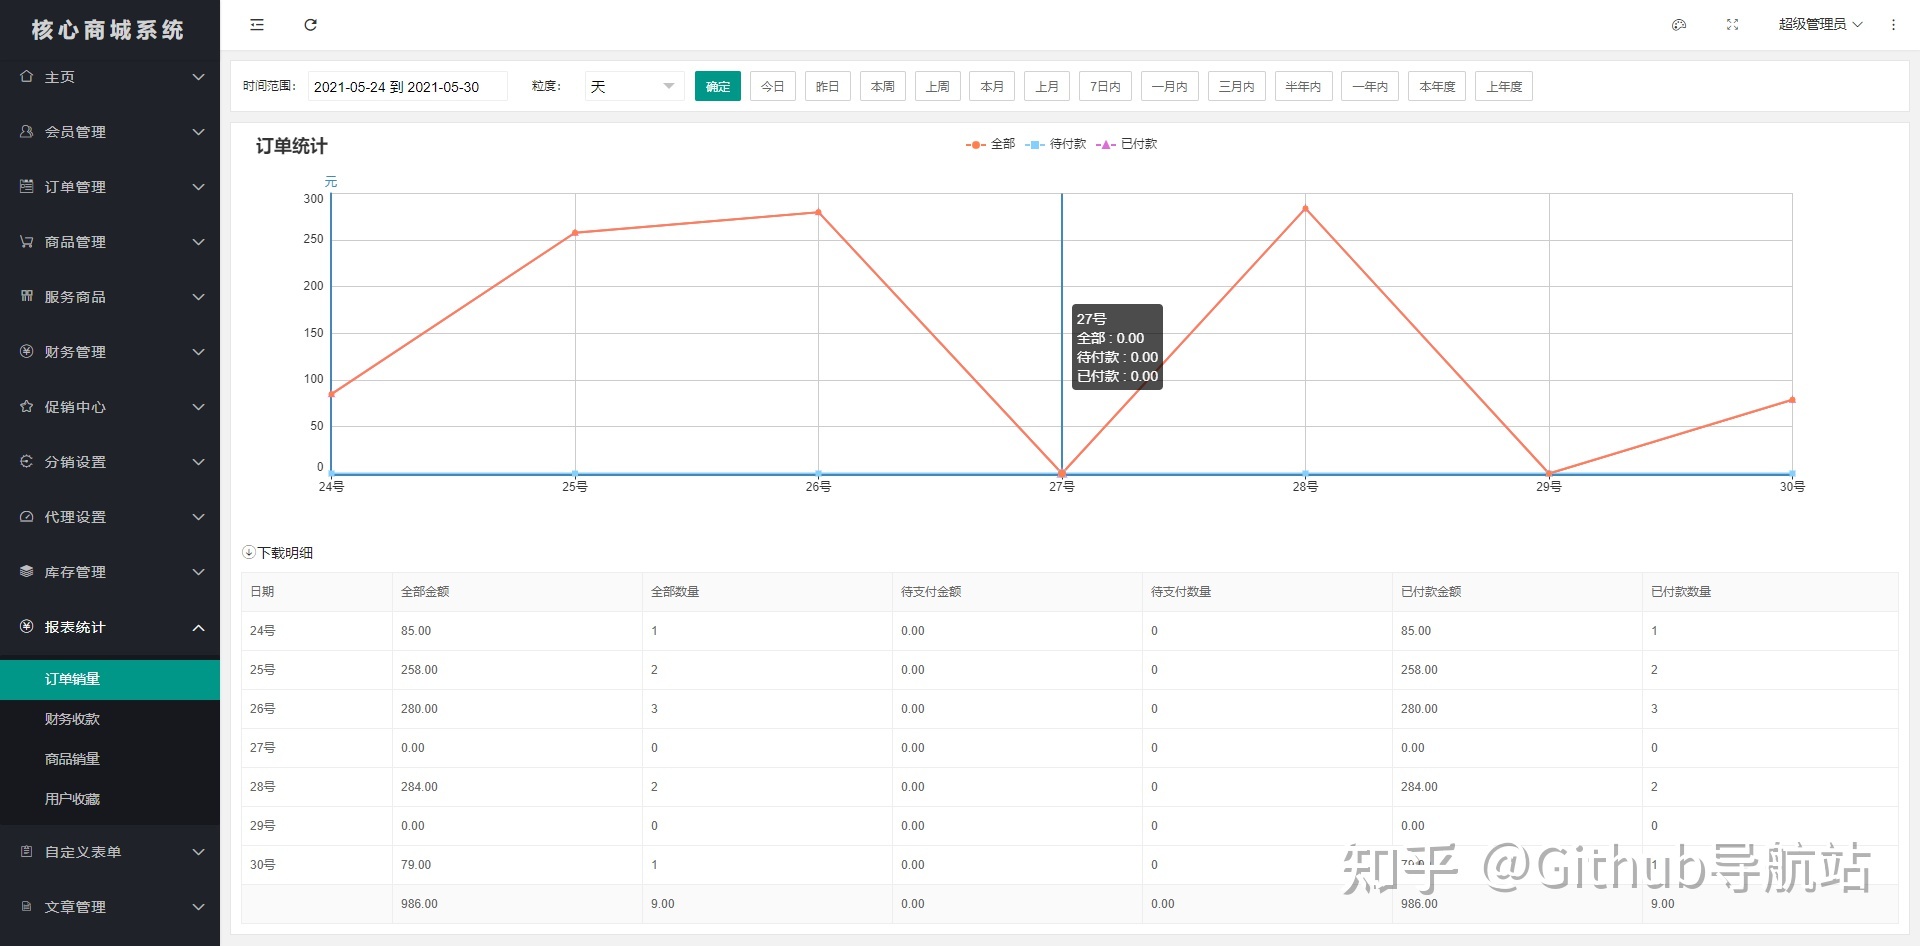This screenshot has width=1920, height=946.
Task: Click the 28号 data point on chart
Action: coord(1305,208)
